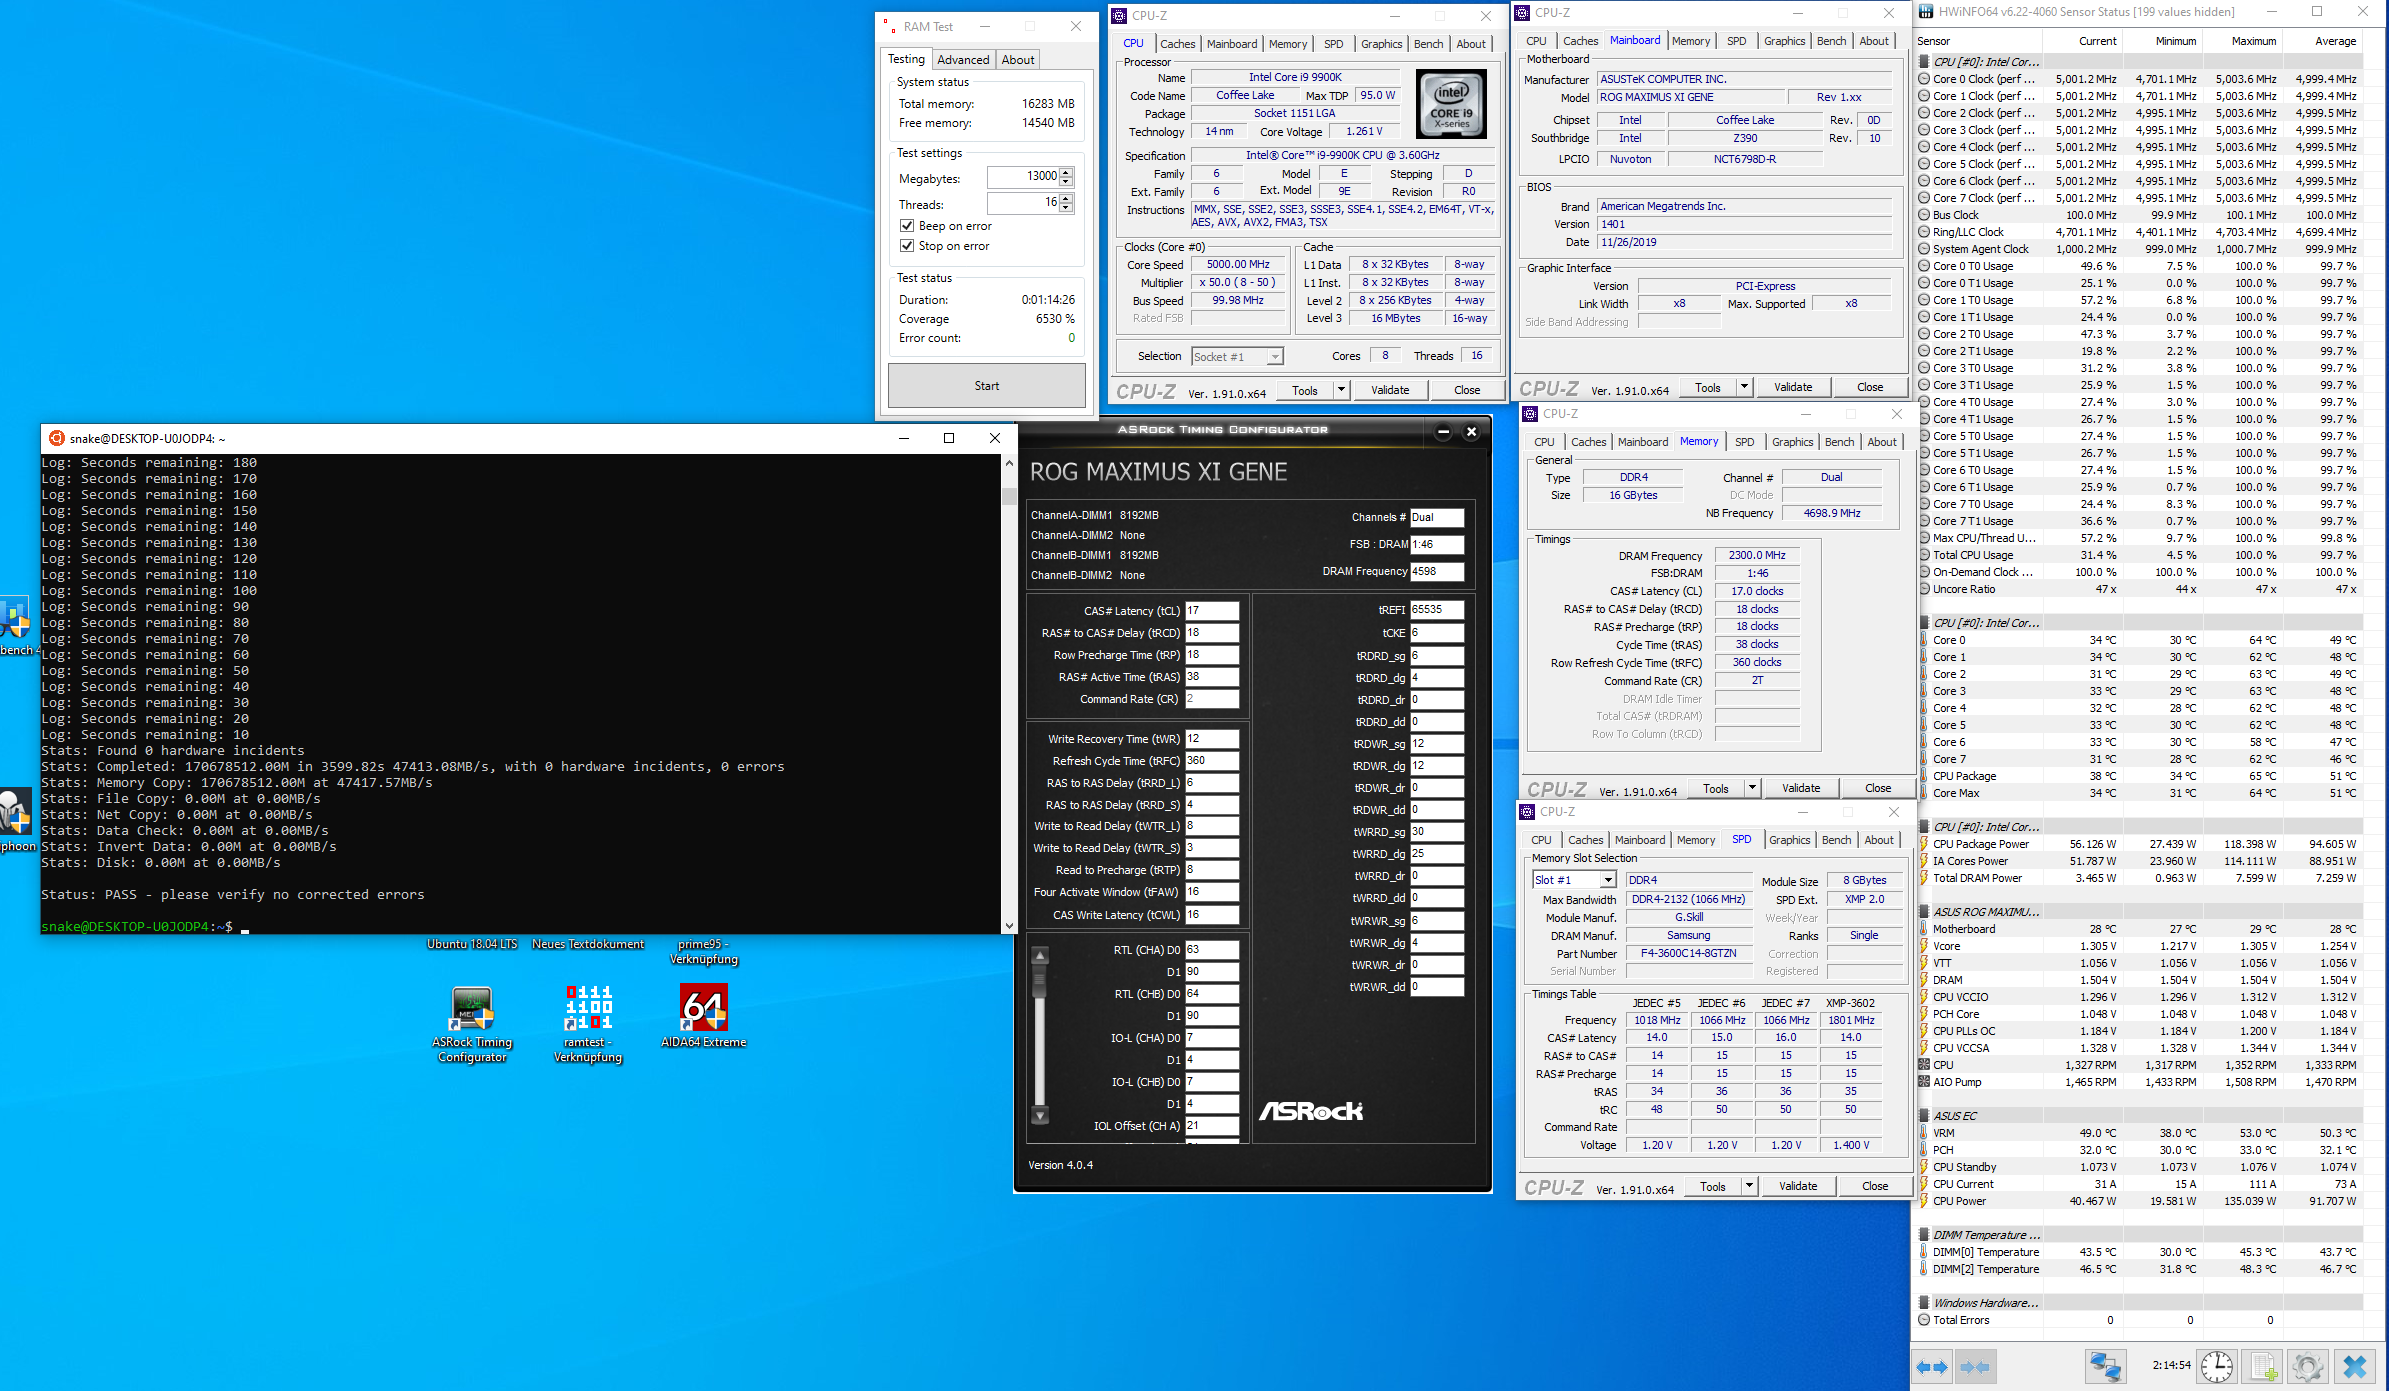2389x1391 pixels.
Task: Click Validate in CPU-Z Mainboard window
Action: click(x=1792, y=387)
